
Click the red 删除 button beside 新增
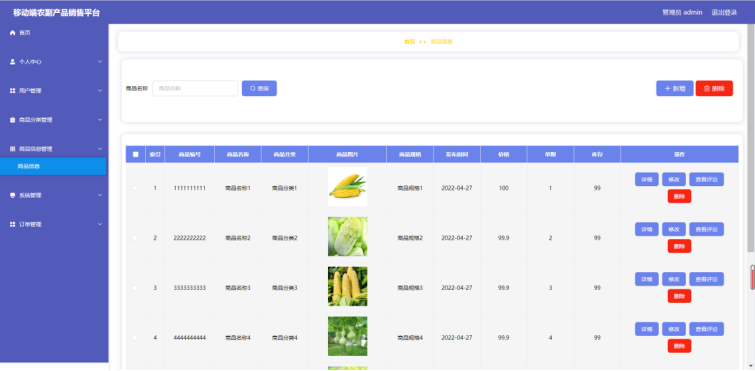[x=714, y=89]
